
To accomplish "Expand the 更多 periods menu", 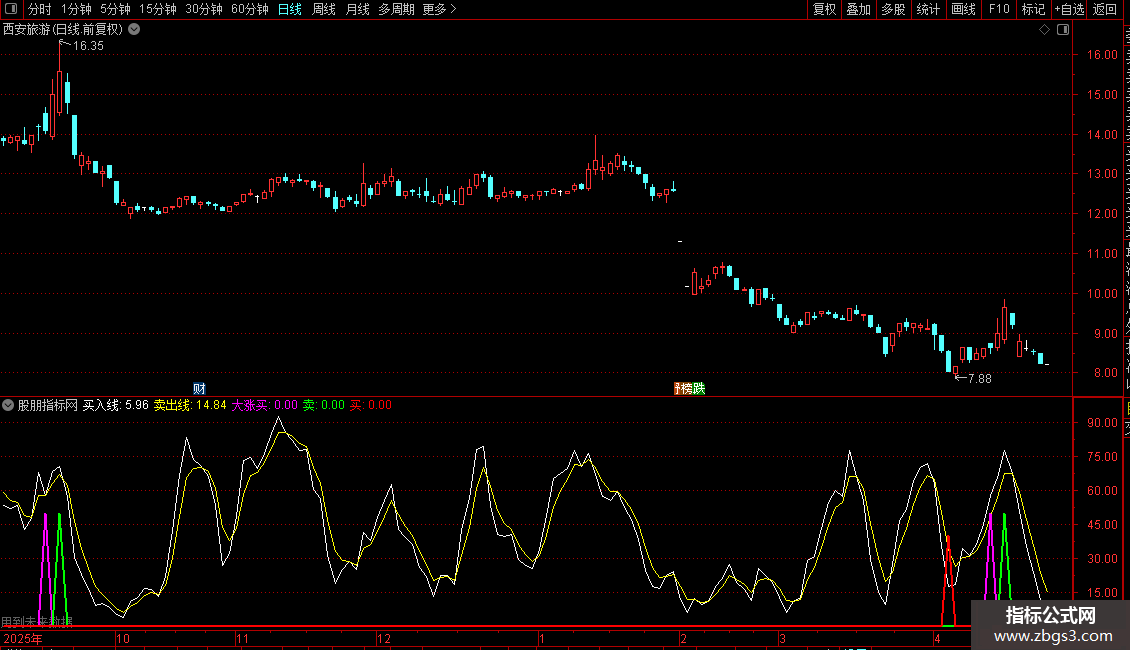I will (x=439, y=9).
